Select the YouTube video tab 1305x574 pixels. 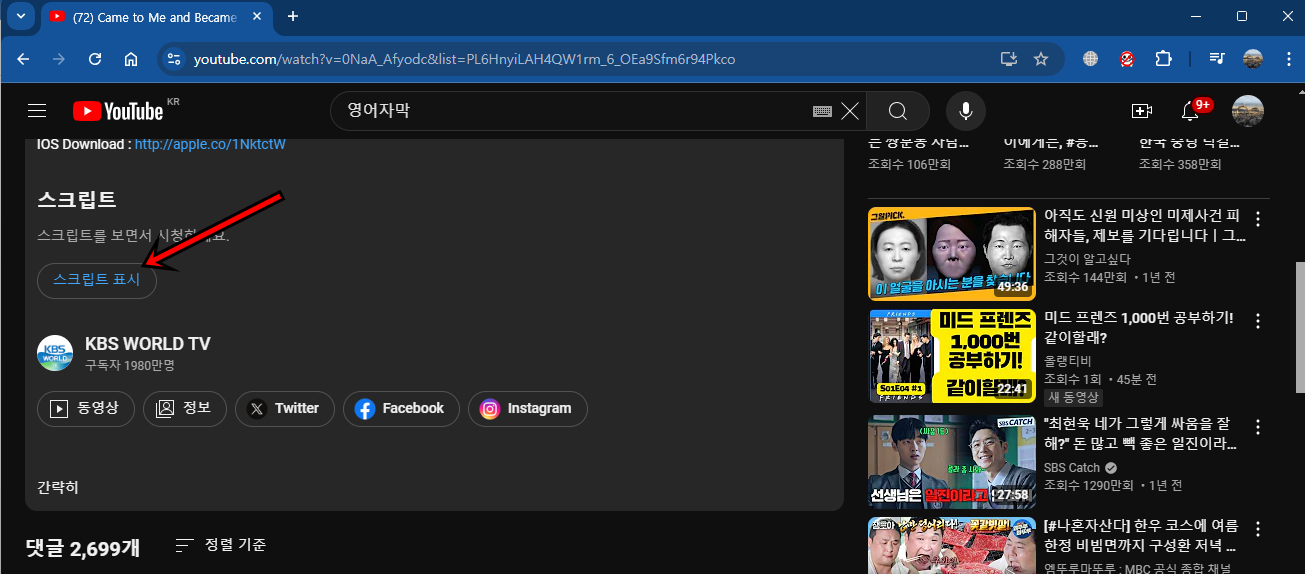(x=157, y=17)
